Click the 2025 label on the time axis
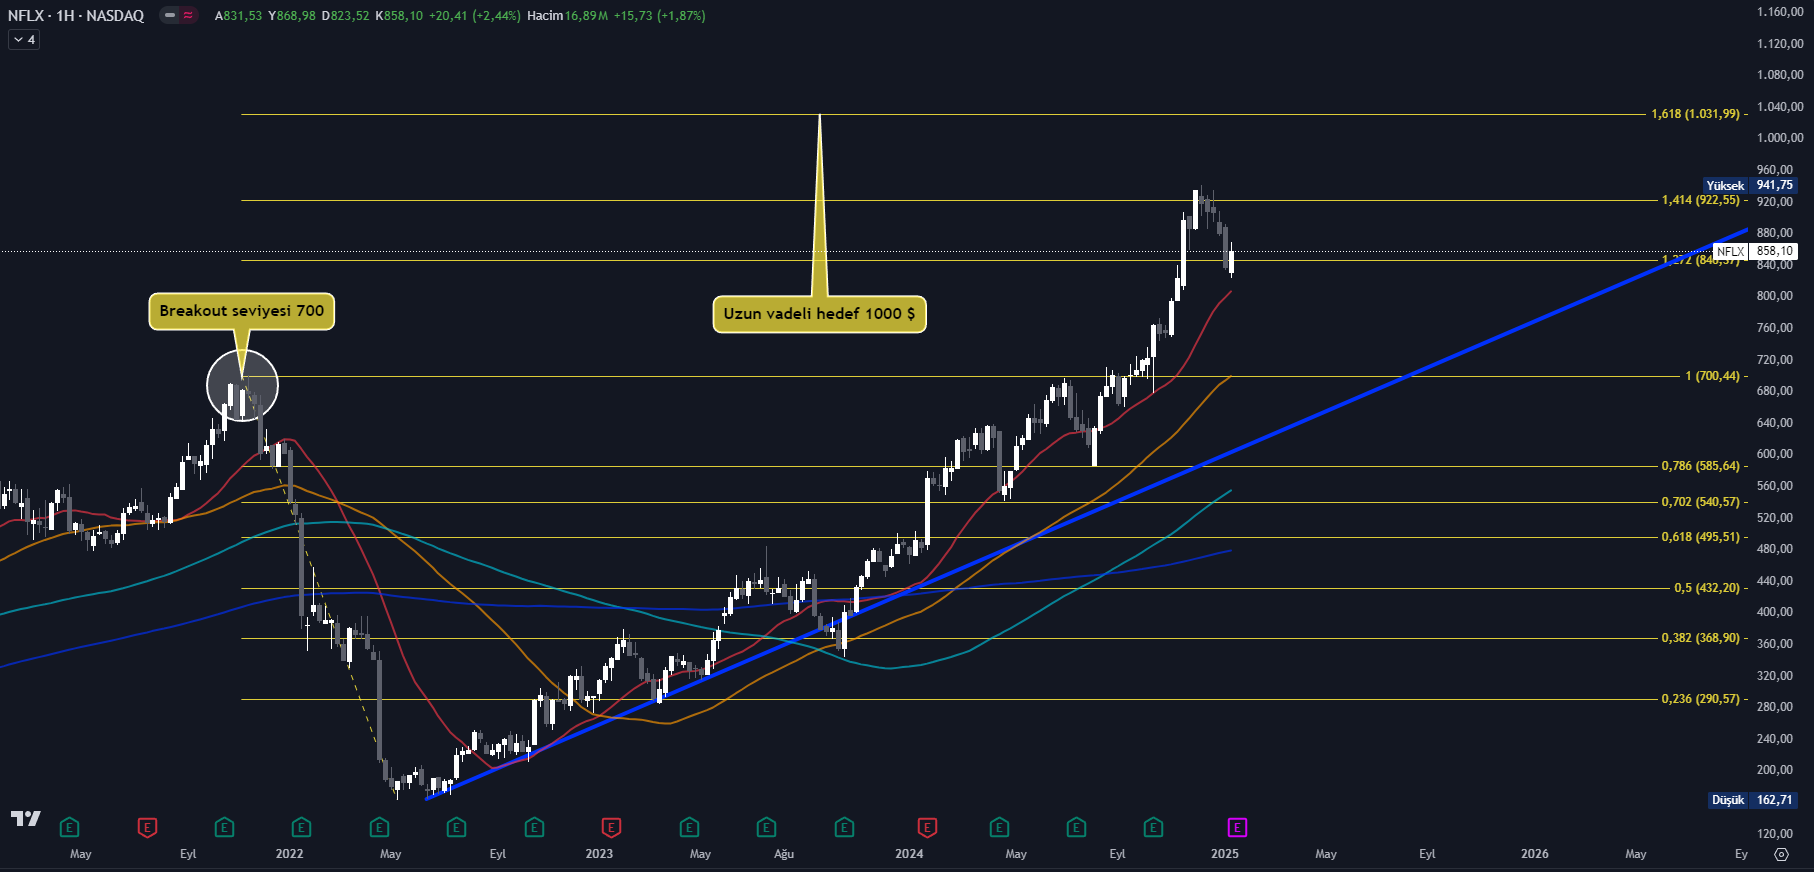 coord(1224,854)
